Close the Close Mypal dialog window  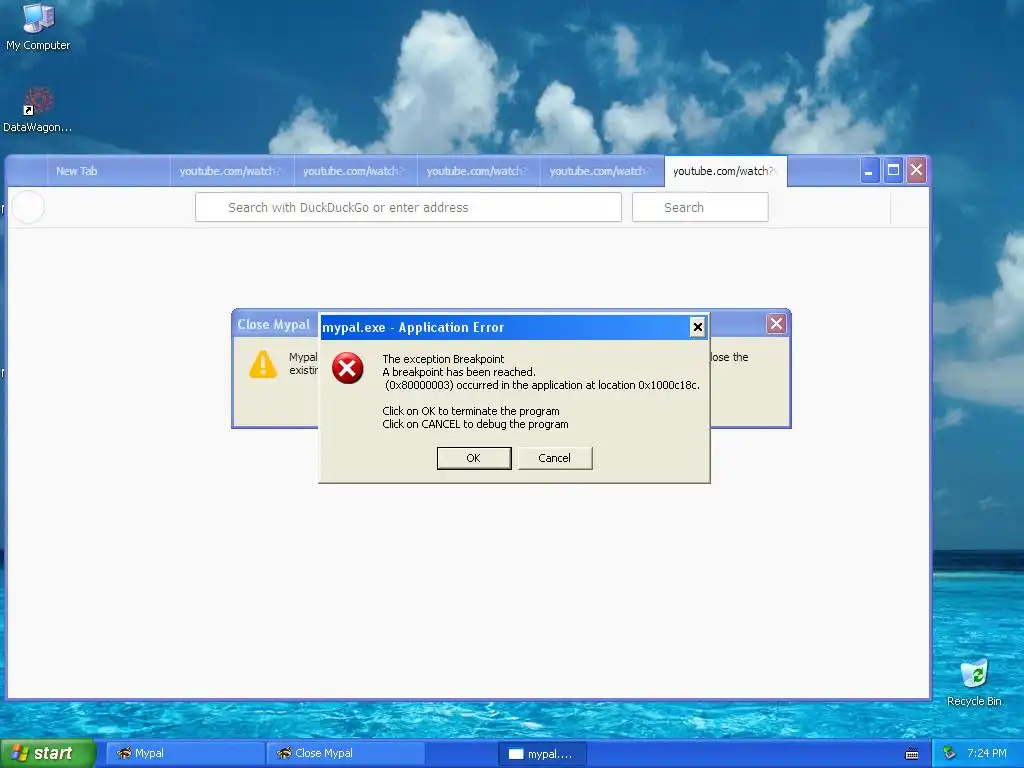(776, 323)
